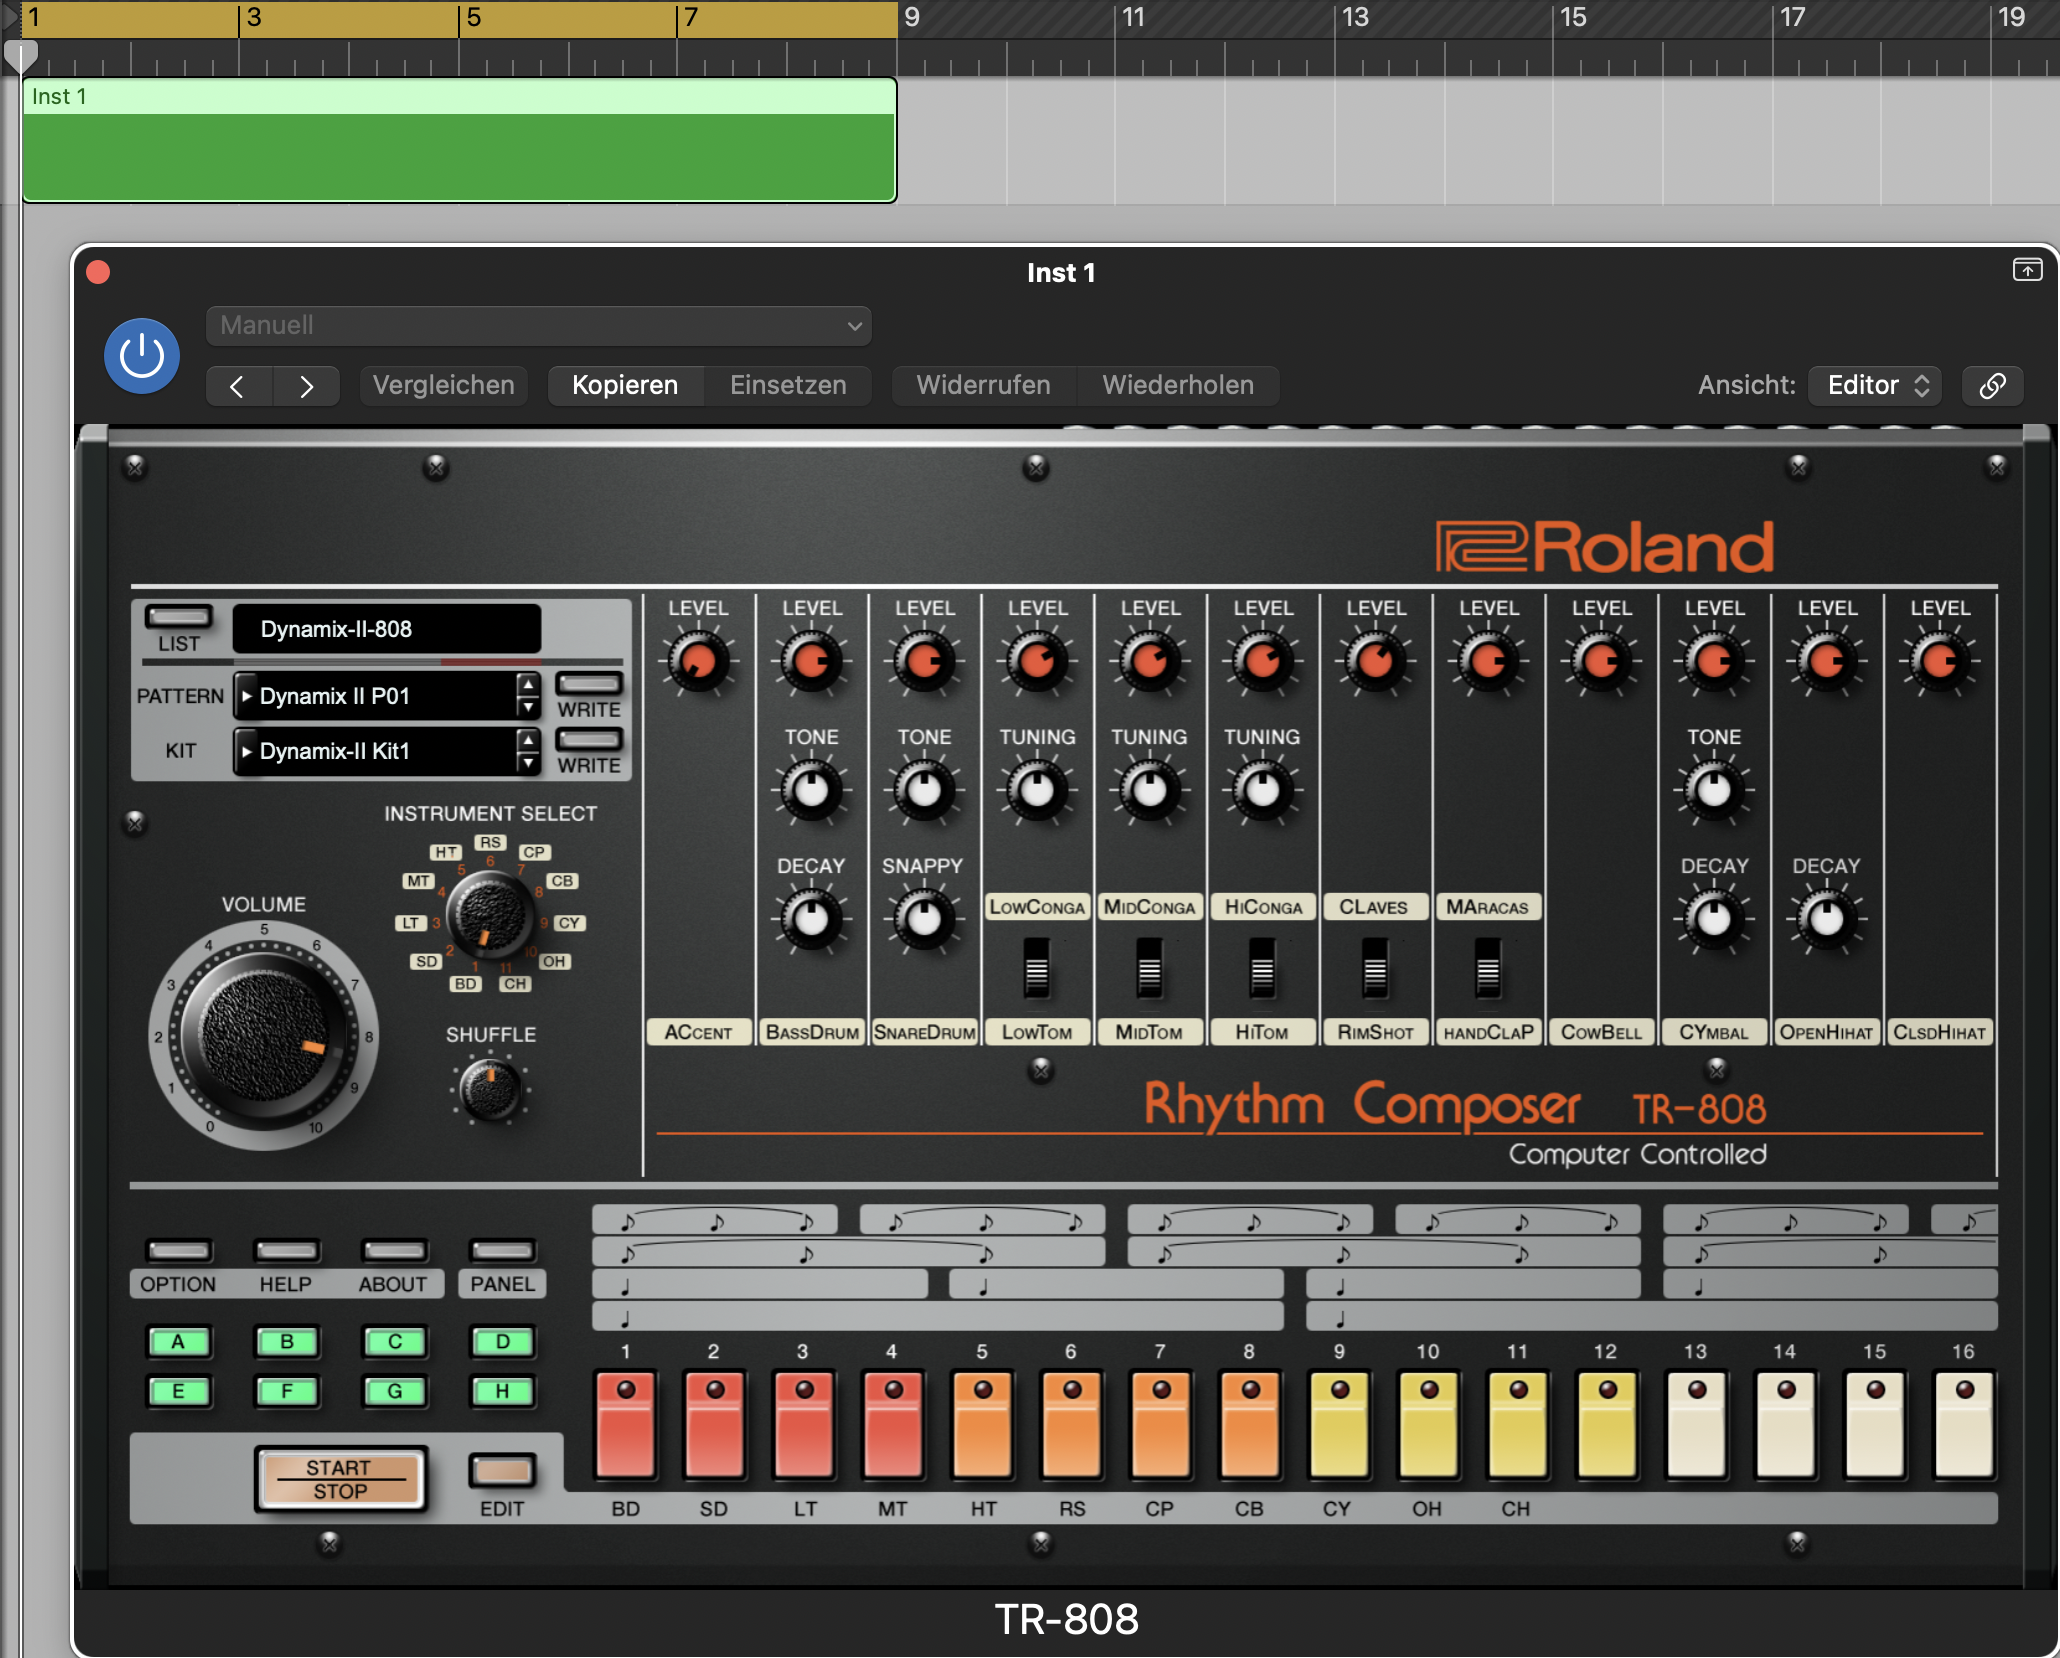Click the ClsdHihat LEVEL knob
The image size is (2060, 1658).
pyautogui.click(x=1940, y=661)
